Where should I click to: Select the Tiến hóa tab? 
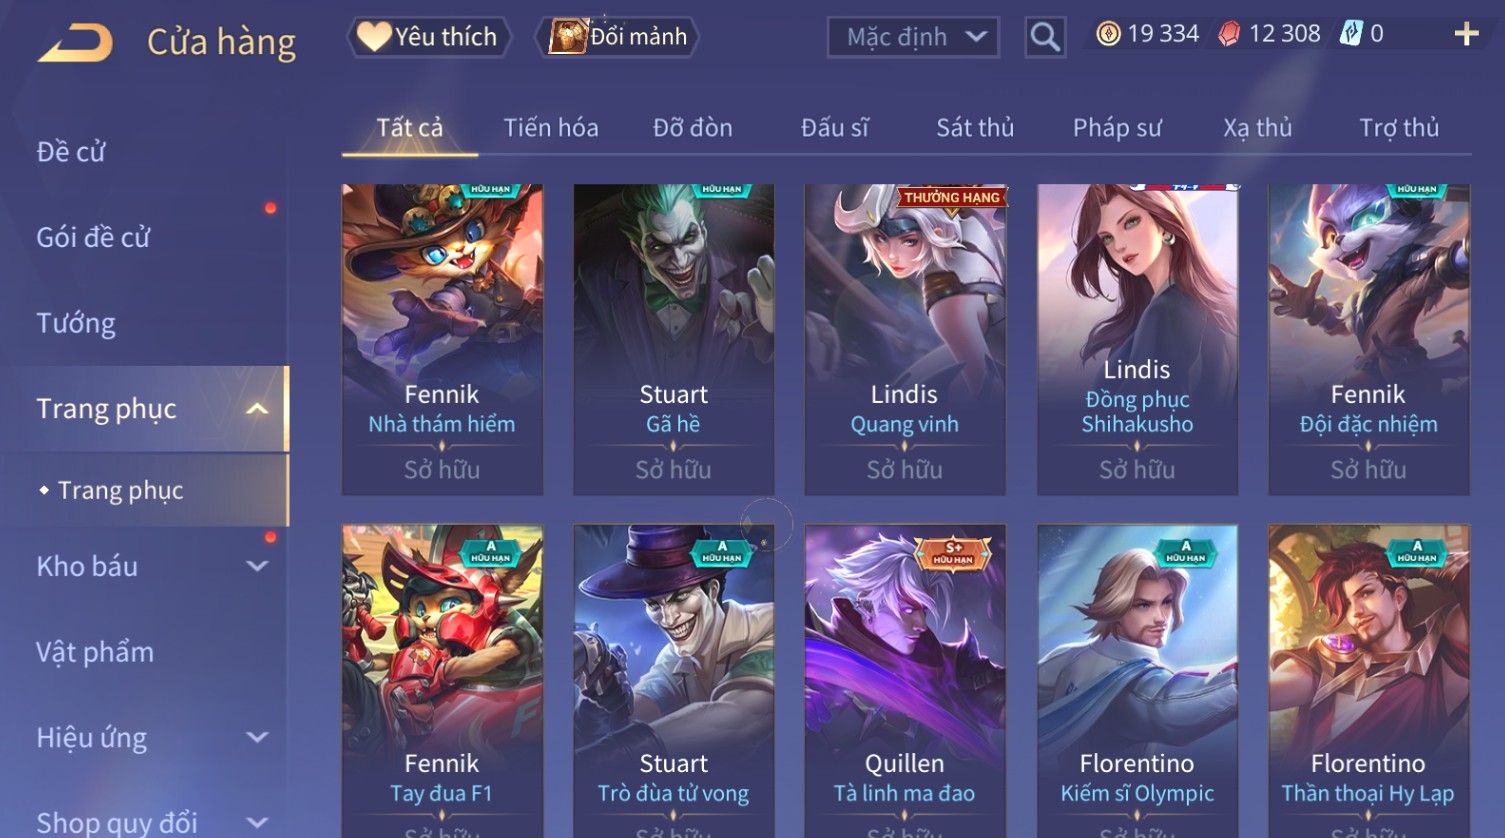(x=551, y=128)
